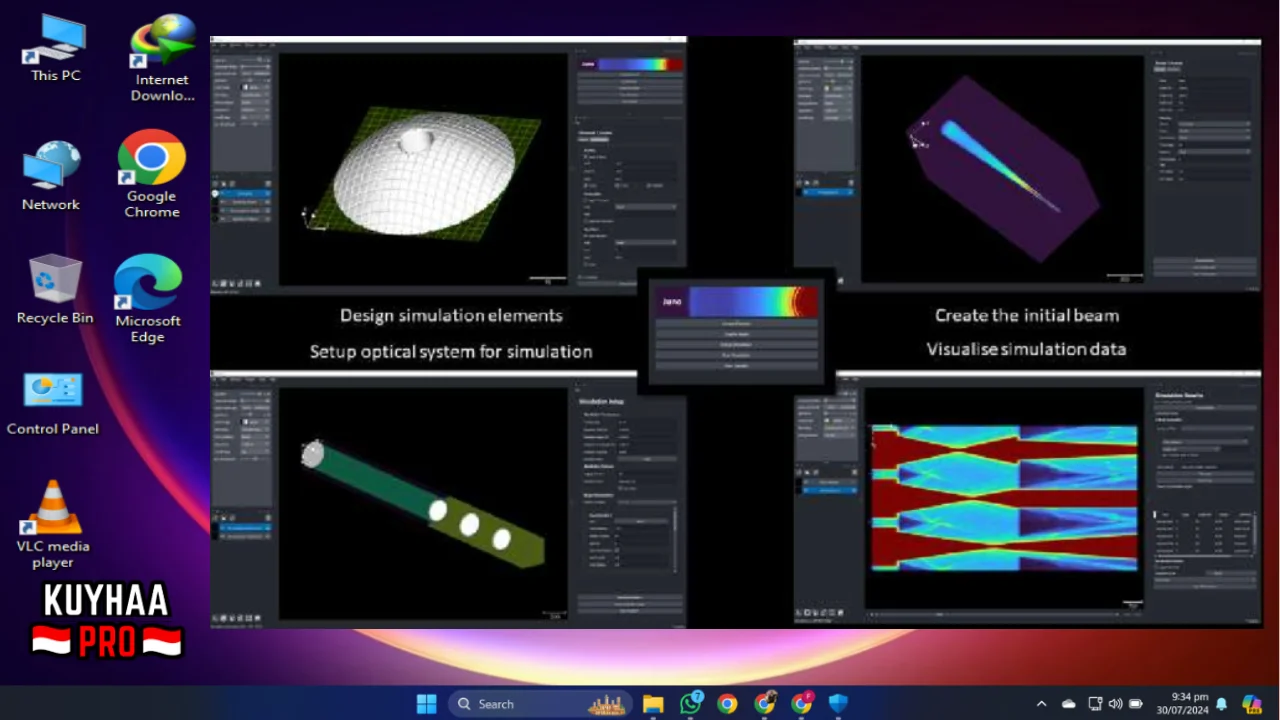Click the Setup Simulation button in center panel

click(736, 345)
